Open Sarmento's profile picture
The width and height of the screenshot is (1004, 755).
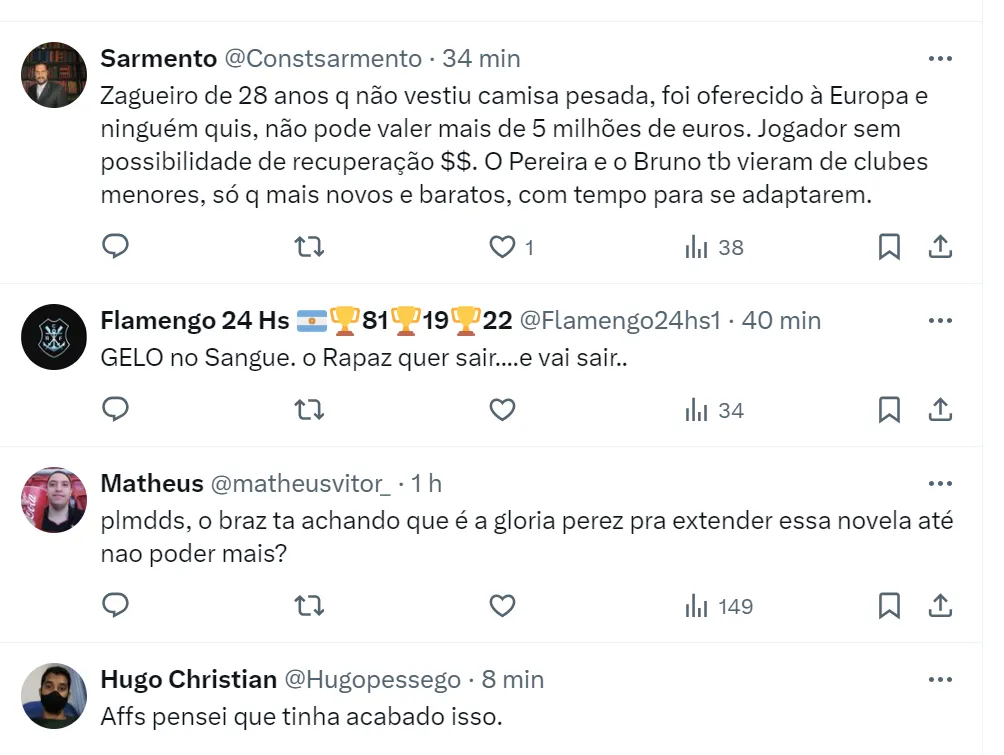click(54, 75)
